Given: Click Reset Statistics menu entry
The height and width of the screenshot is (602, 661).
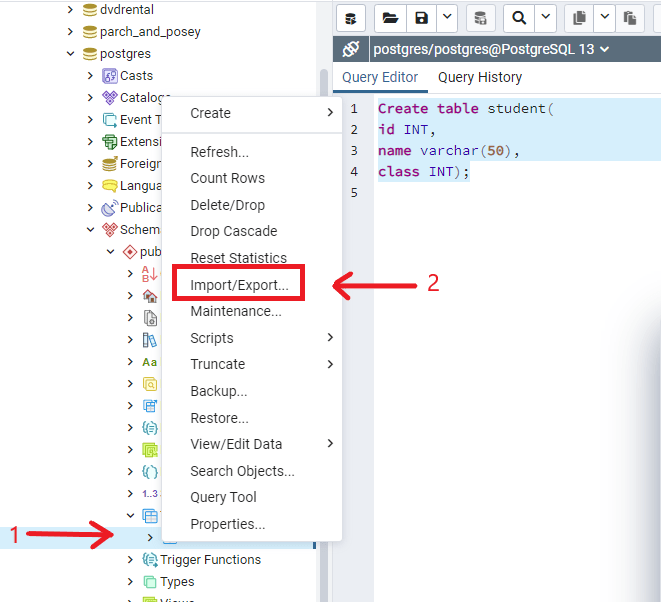Looking at the screenshot, I should point(252,258).
